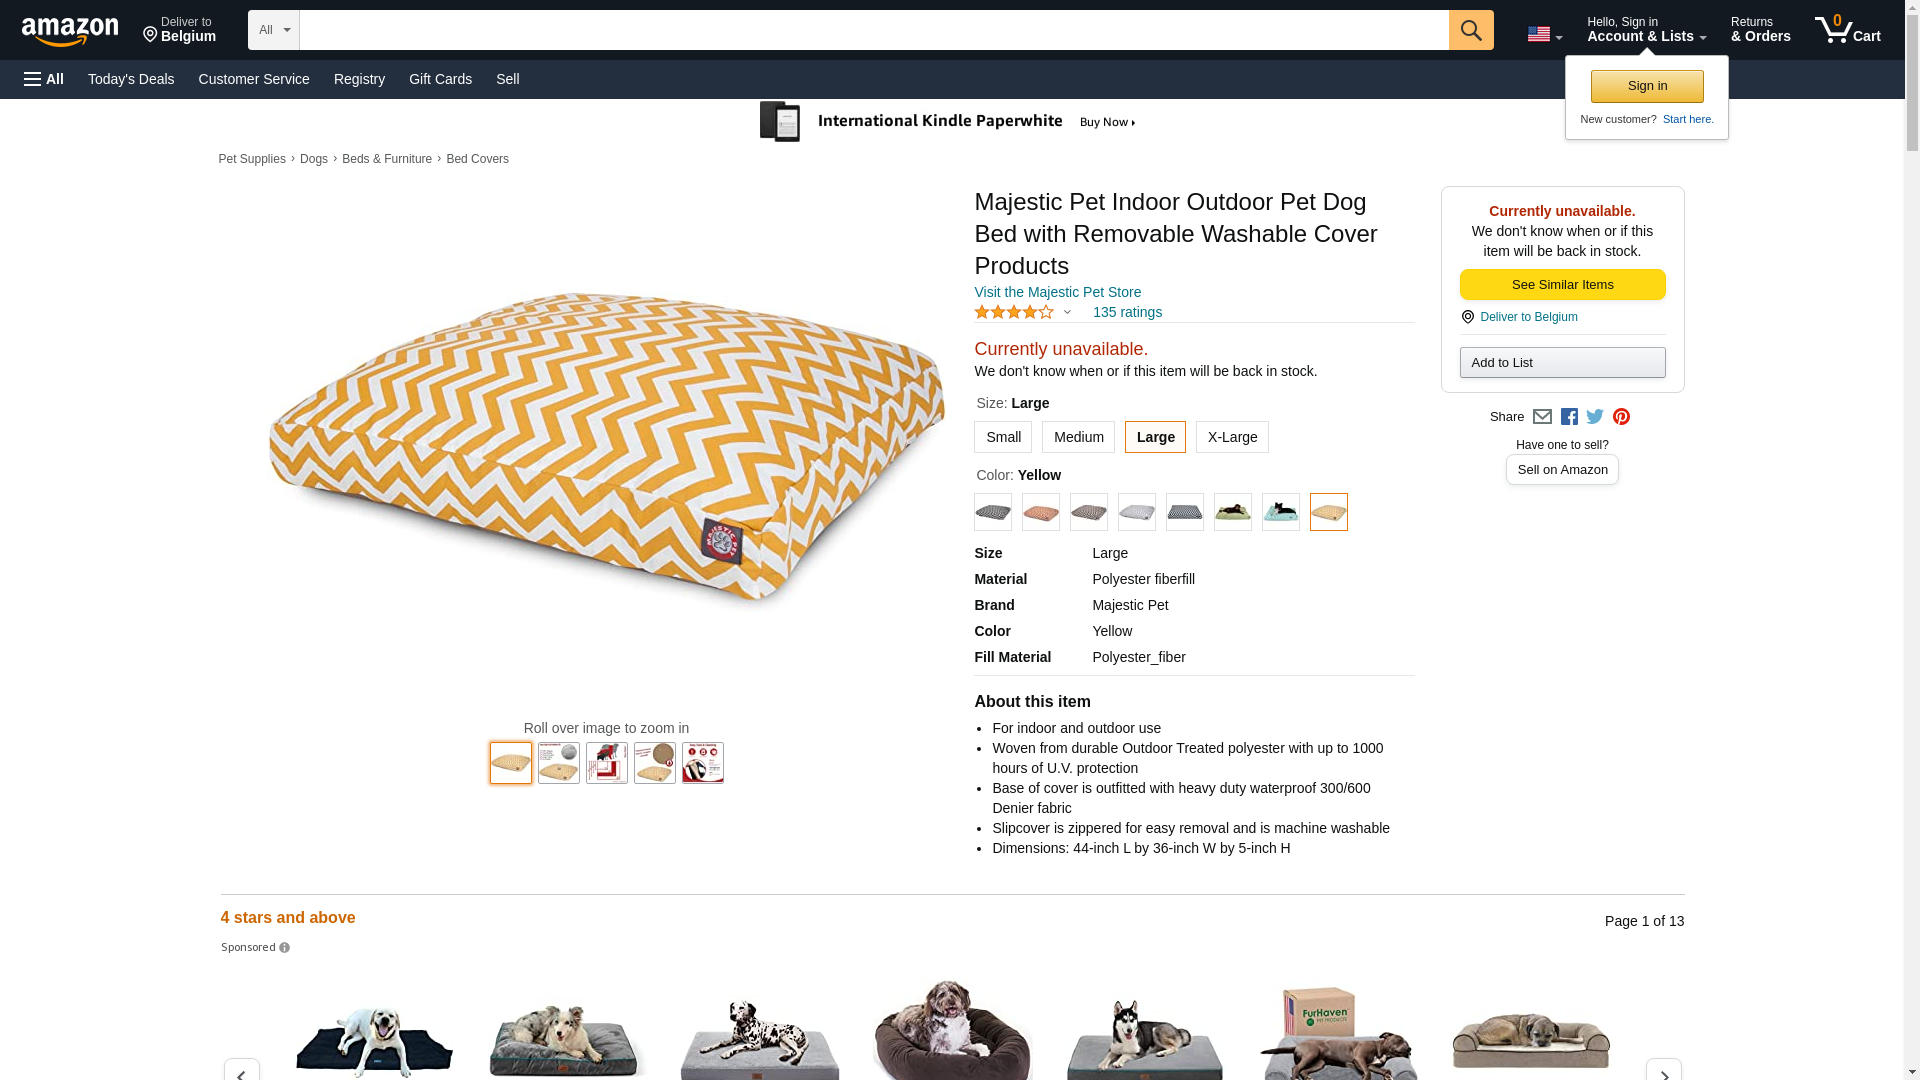
Task: Open the All hamburger menu
Action: pos(44,79)
